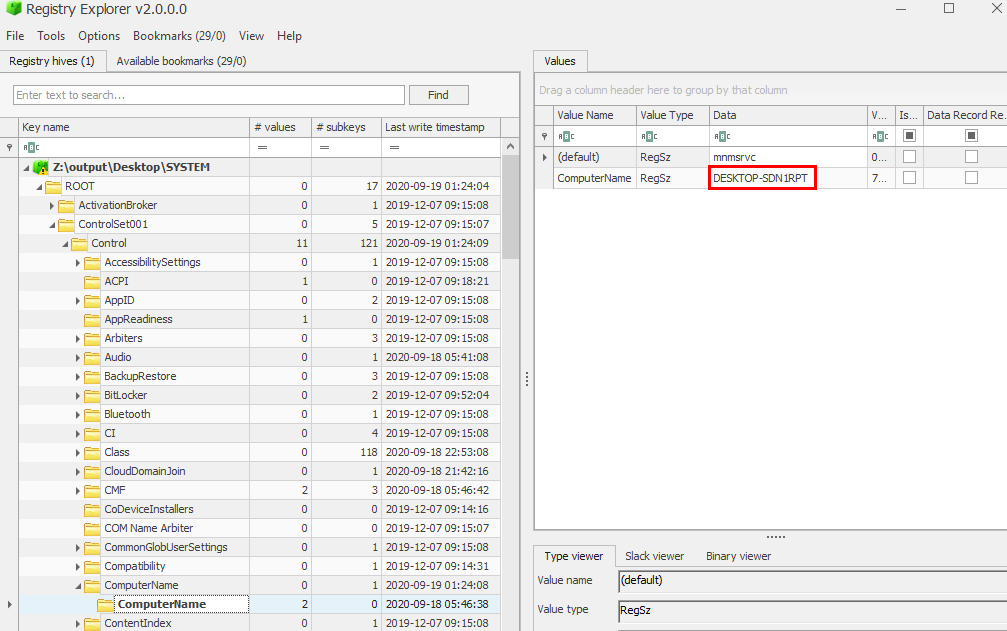Expand the CloudDomainJoin key

[x=78, y=471]
